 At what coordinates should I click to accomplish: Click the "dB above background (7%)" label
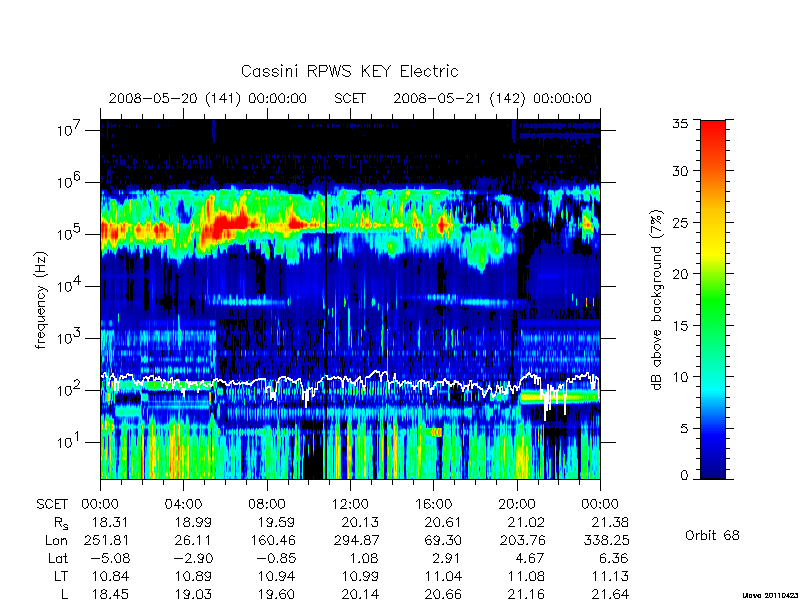click(657, 300)
